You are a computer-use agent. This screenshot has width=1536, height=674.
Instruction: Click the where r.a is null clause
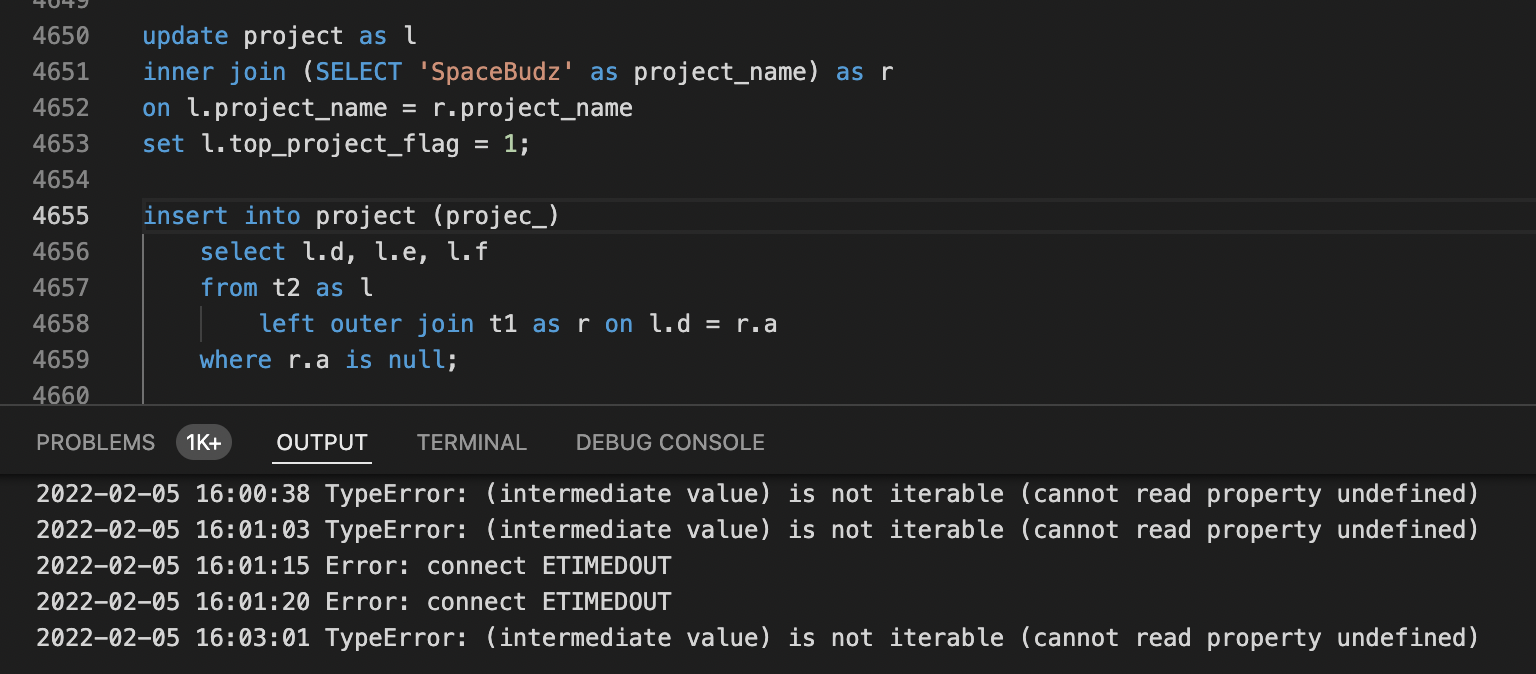pos(328,359)
